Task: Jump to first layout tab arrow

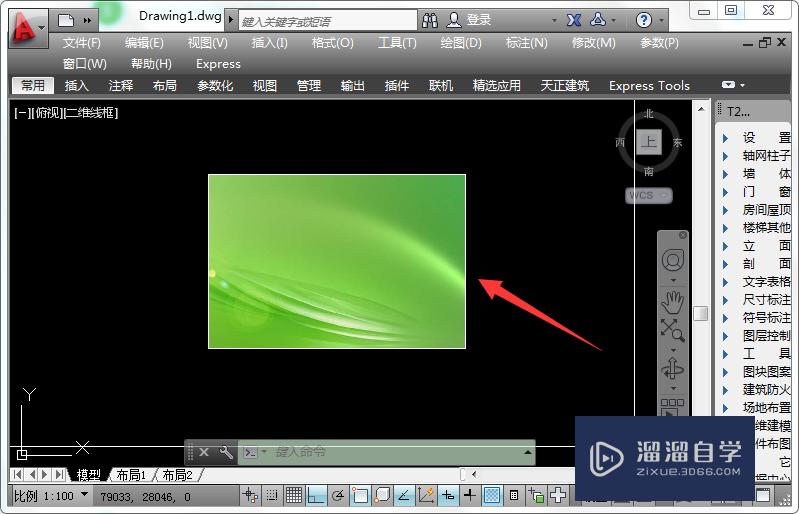Action: coord(17,475)
